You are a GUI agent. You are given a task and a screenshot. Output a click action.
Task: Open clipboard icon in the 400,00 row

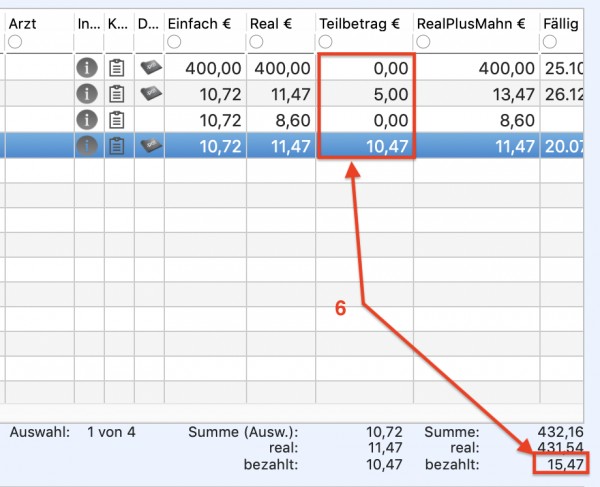[117, 68]
